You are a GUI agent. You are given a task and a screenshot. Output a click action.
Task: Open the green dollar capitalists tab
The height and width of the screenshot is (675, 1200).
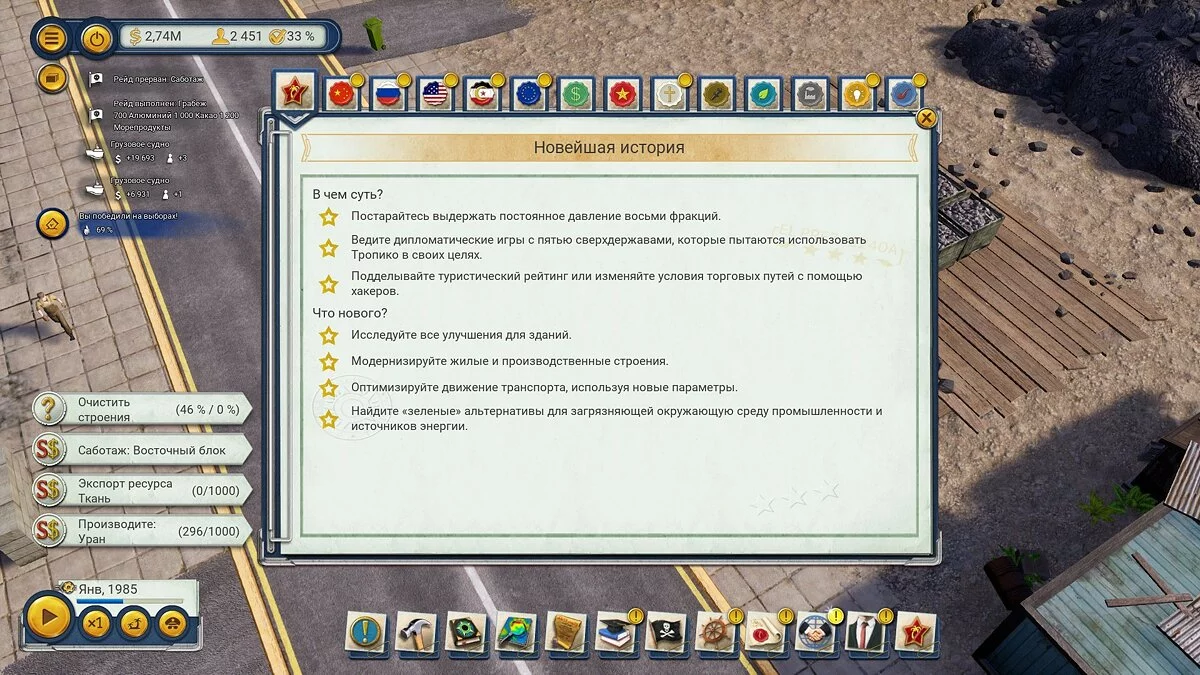(575, 95)
